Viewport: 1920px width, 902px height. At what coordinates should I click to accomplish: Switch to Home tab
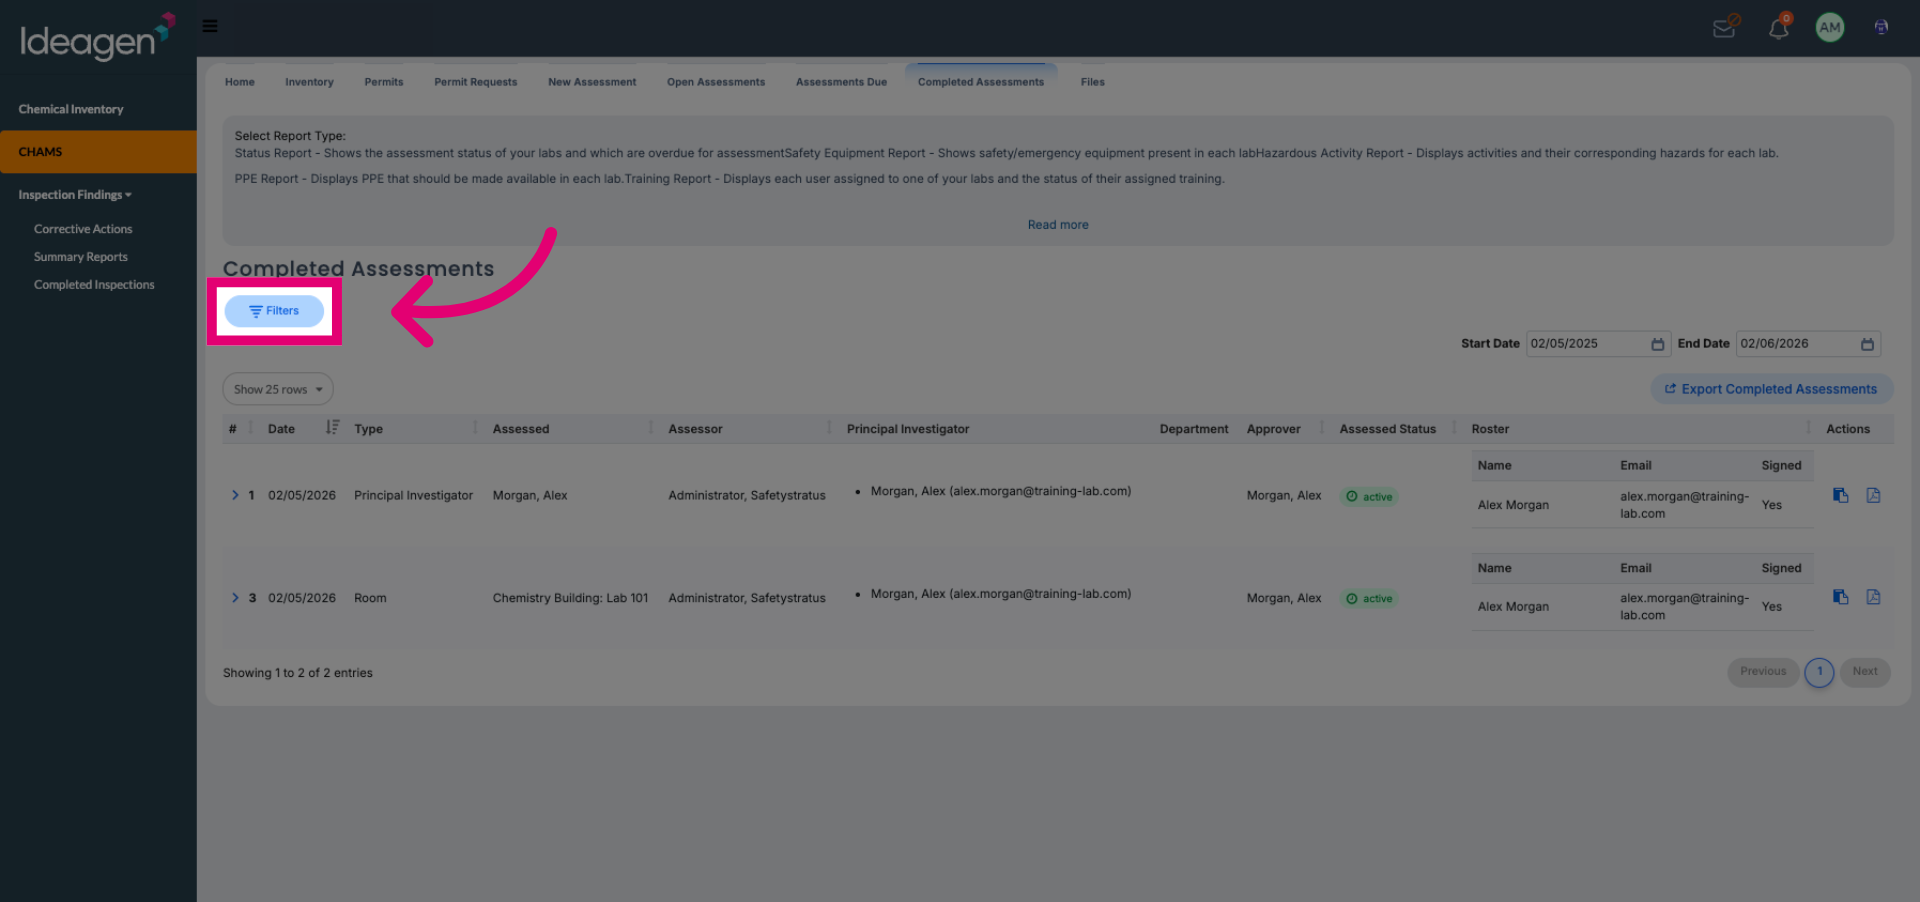[x=240, y=82]
